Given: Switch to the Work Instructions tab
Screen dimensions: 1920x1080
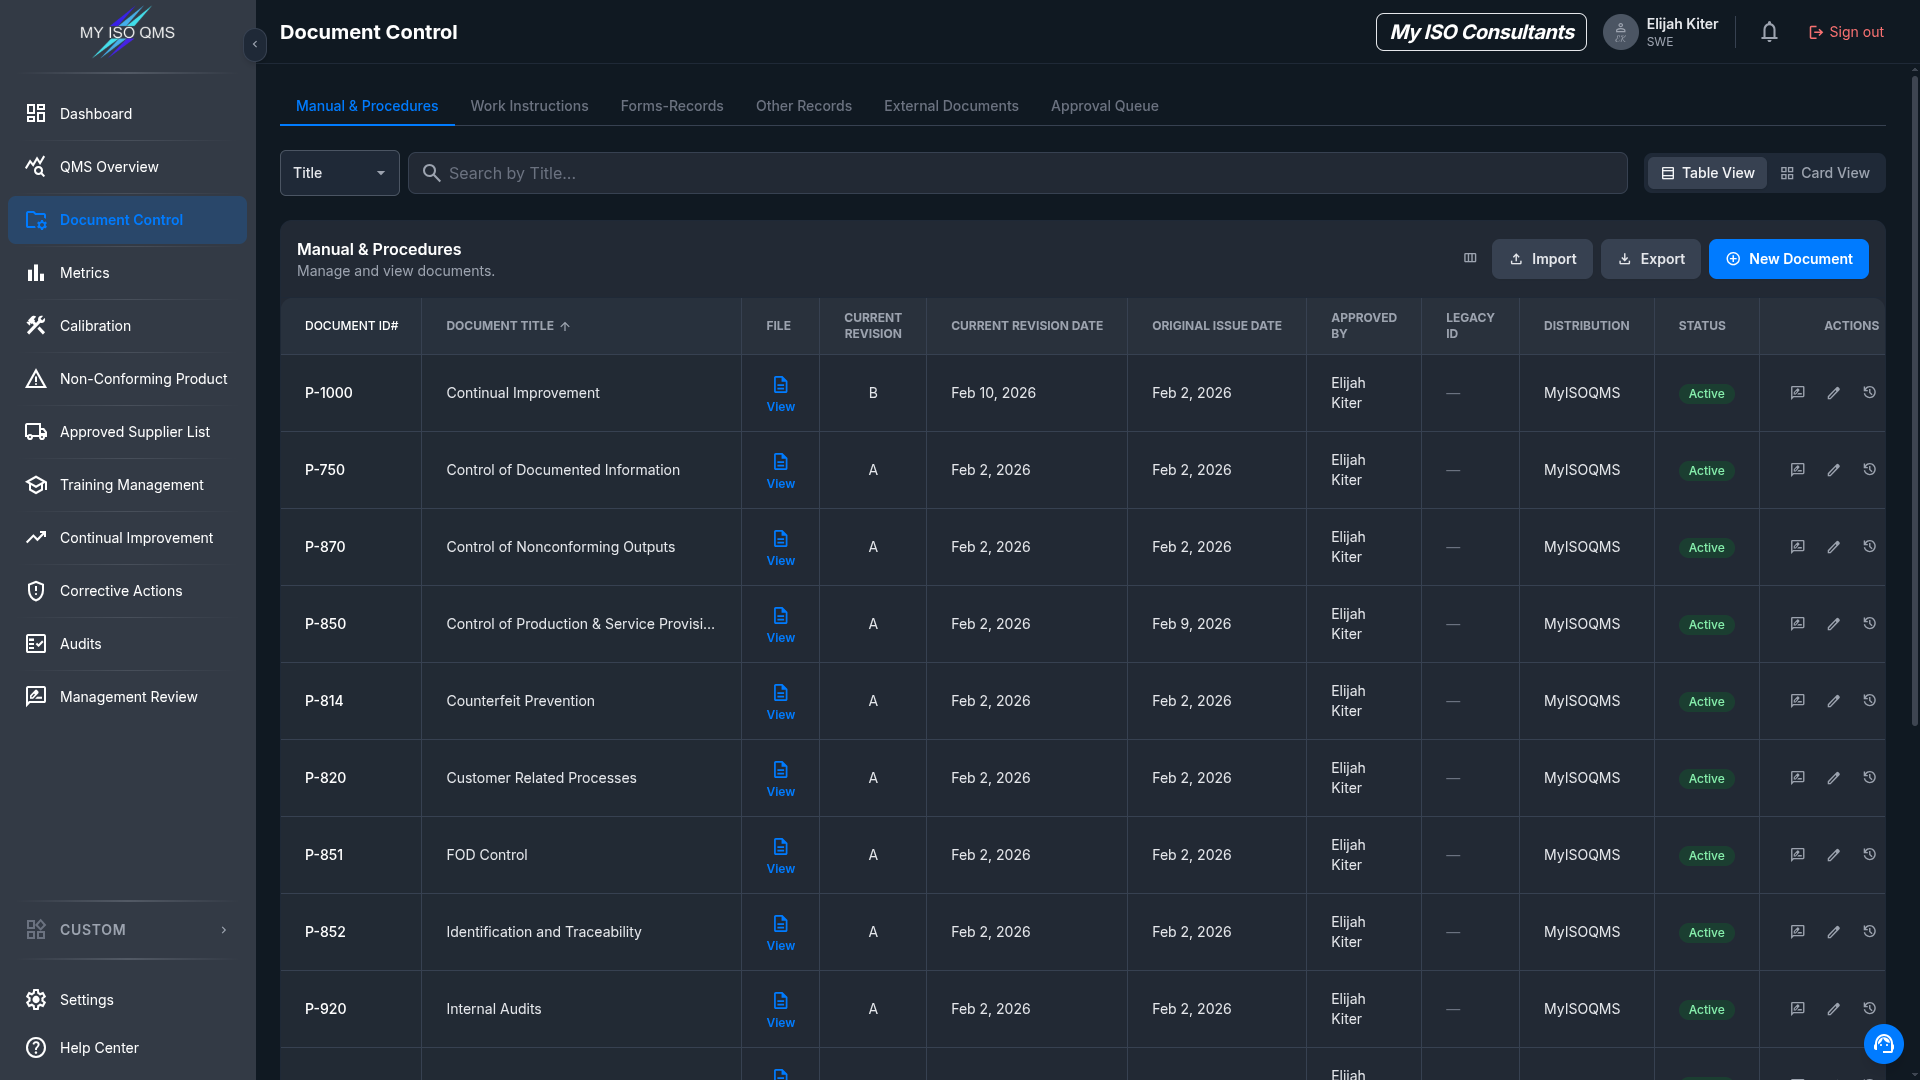Looking at the screenshot, I should [529, 106].
